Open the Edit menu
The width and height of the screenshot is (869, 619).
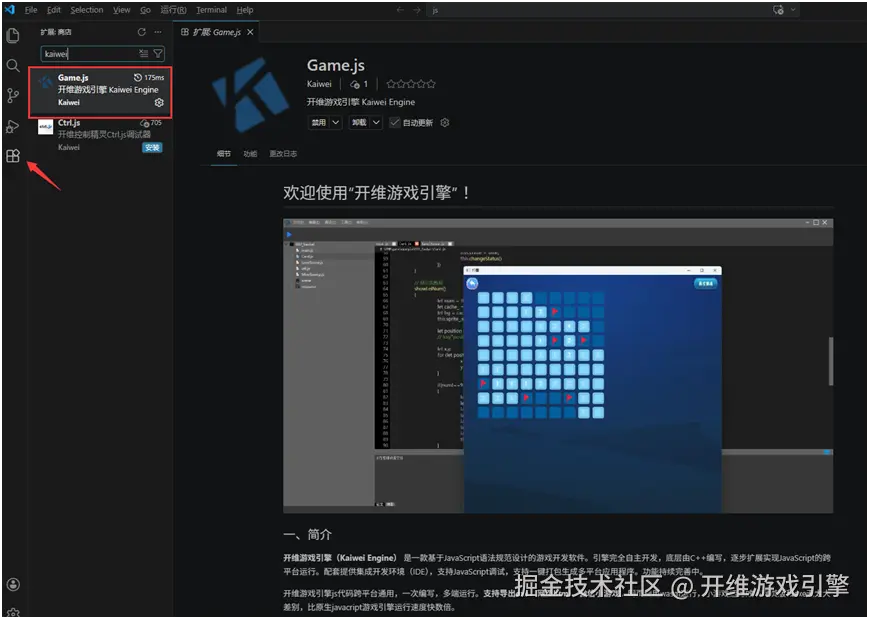[54, 10]
